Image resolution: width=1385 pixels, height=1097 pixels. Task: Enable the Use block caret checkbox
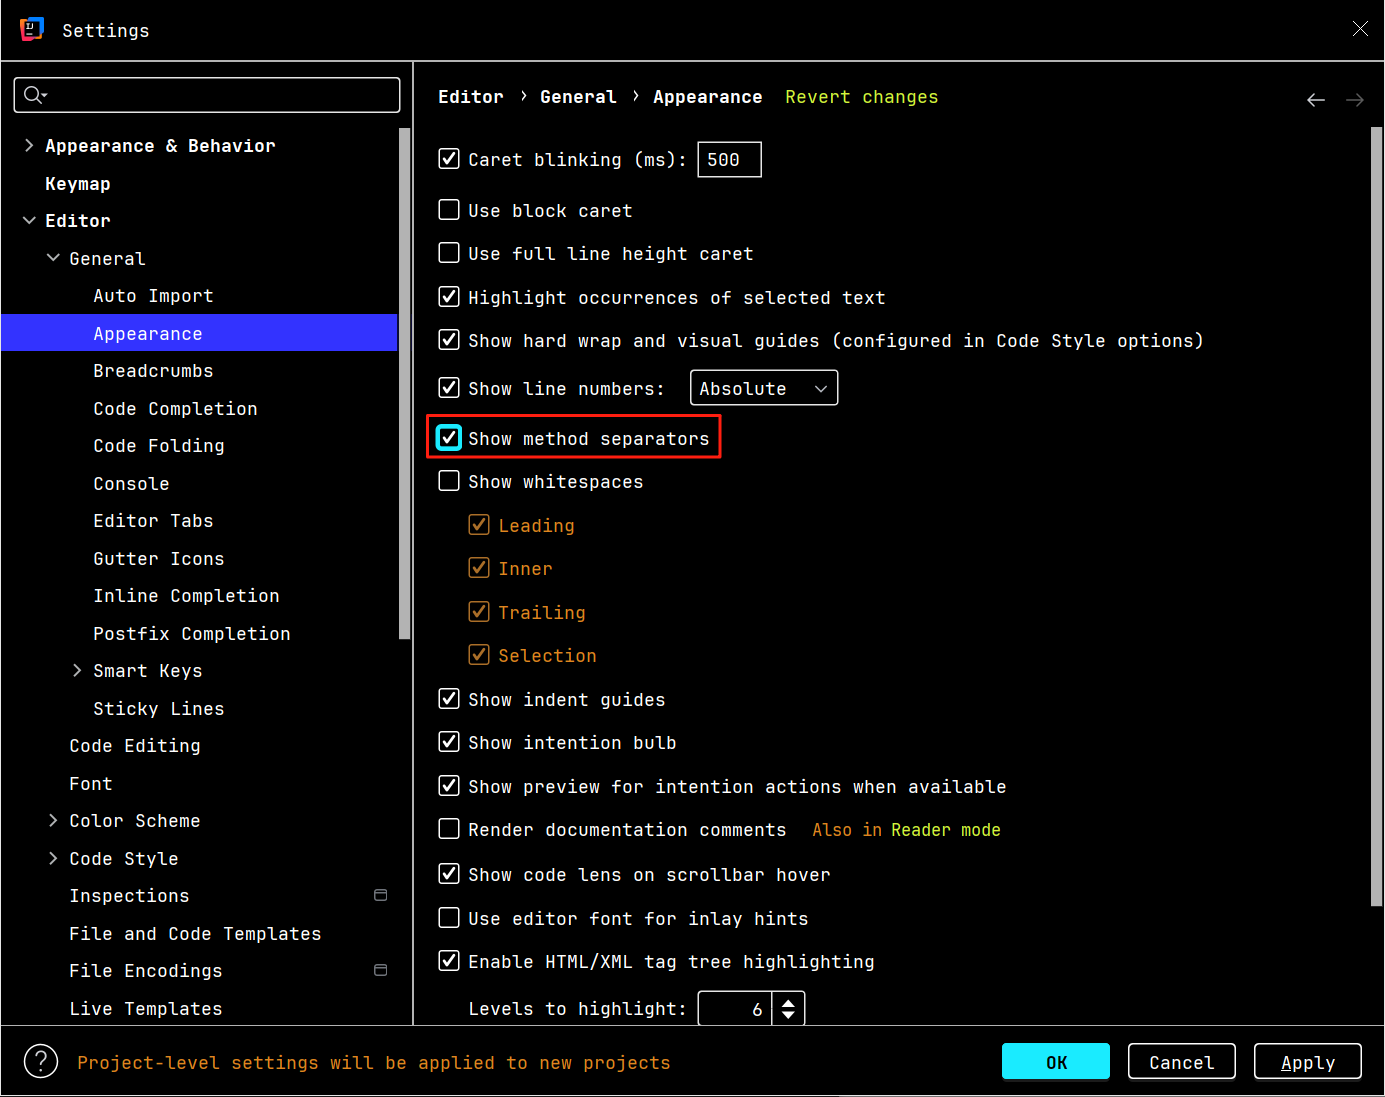[450, 210]
